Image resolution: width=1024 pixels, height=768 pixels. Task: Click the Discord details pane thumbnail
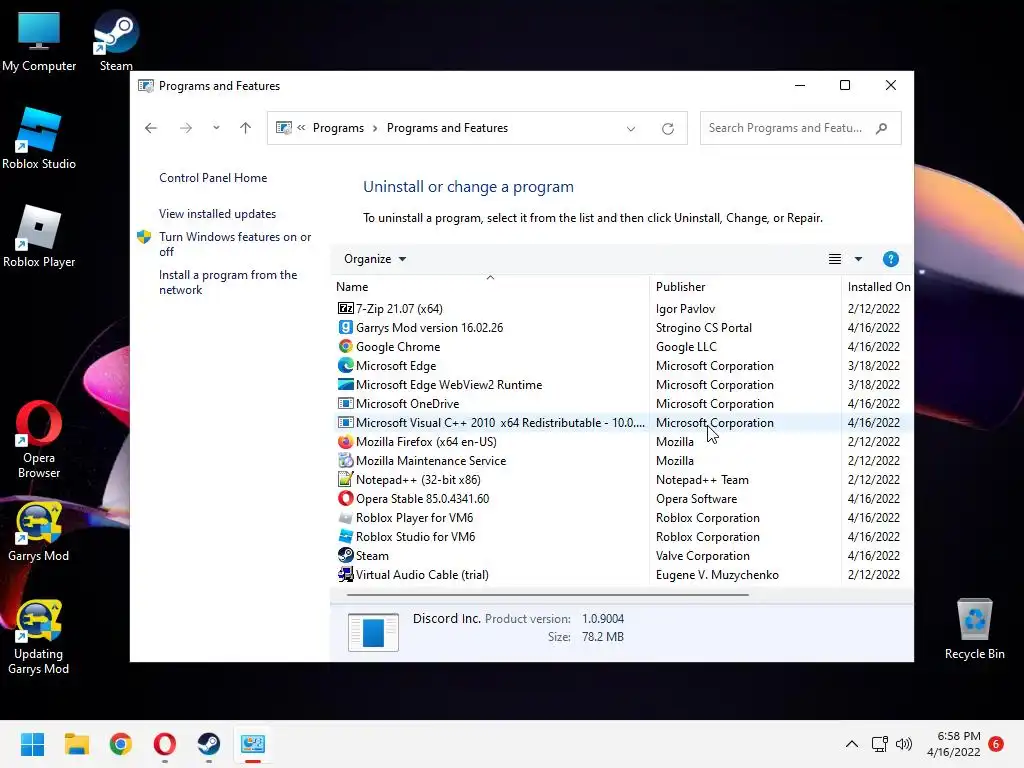[x=373, y=632]
